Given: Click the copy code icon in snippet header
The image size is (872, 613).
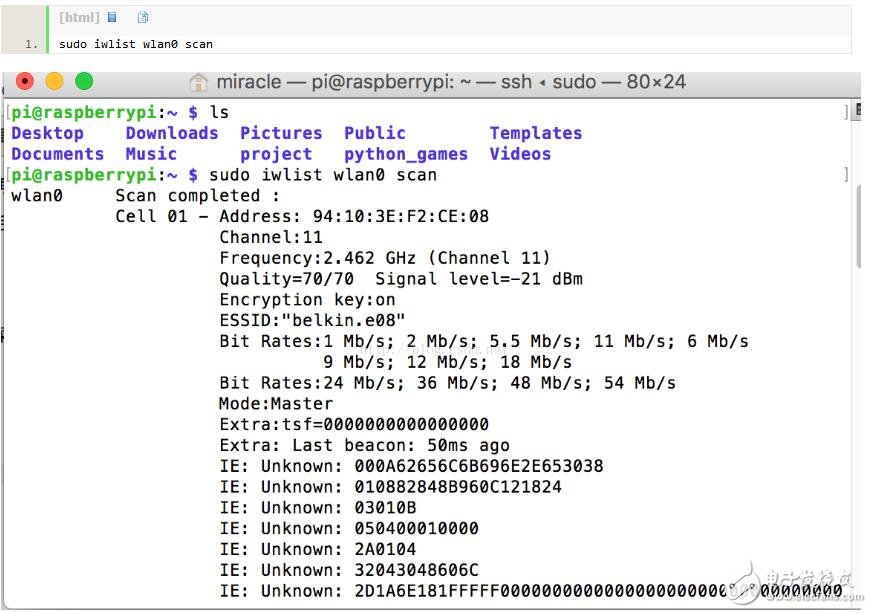Looking at the screenshot, I should (143, 17).
